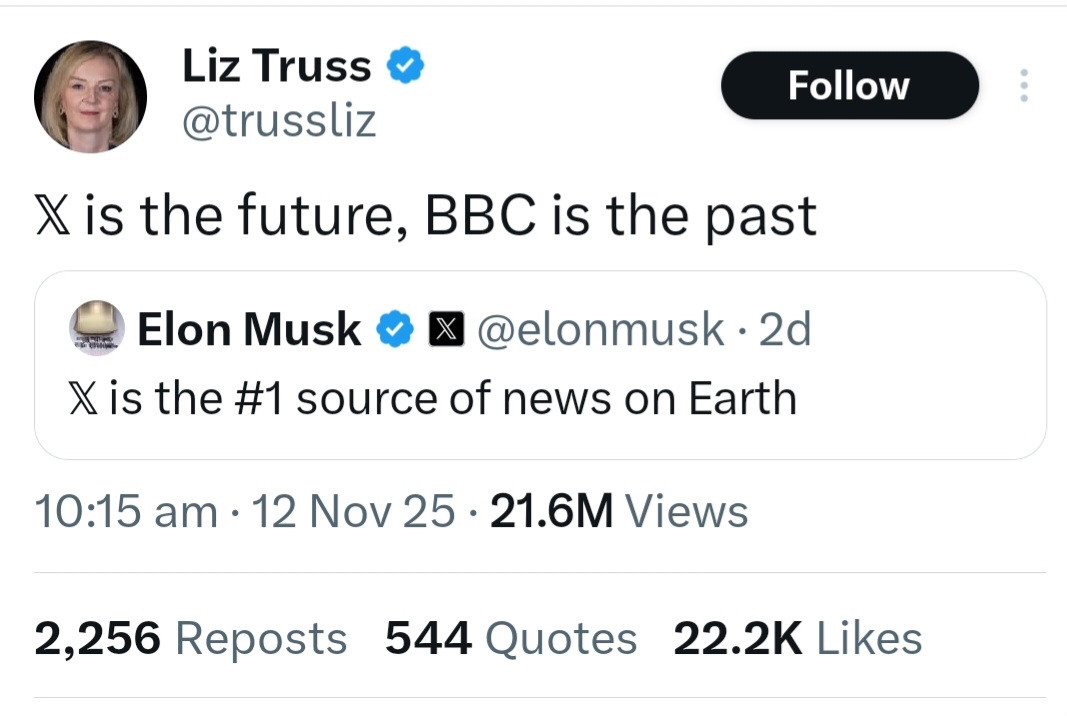
Task: View the 21.6M Views analytics
Action: 620,512
